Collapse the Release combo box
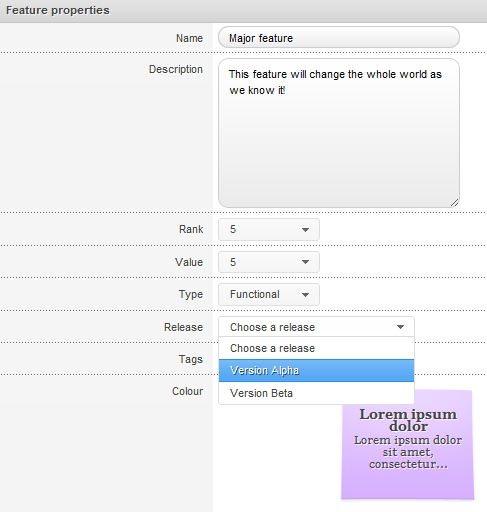 pyautogui.click(x=316, y=327)
